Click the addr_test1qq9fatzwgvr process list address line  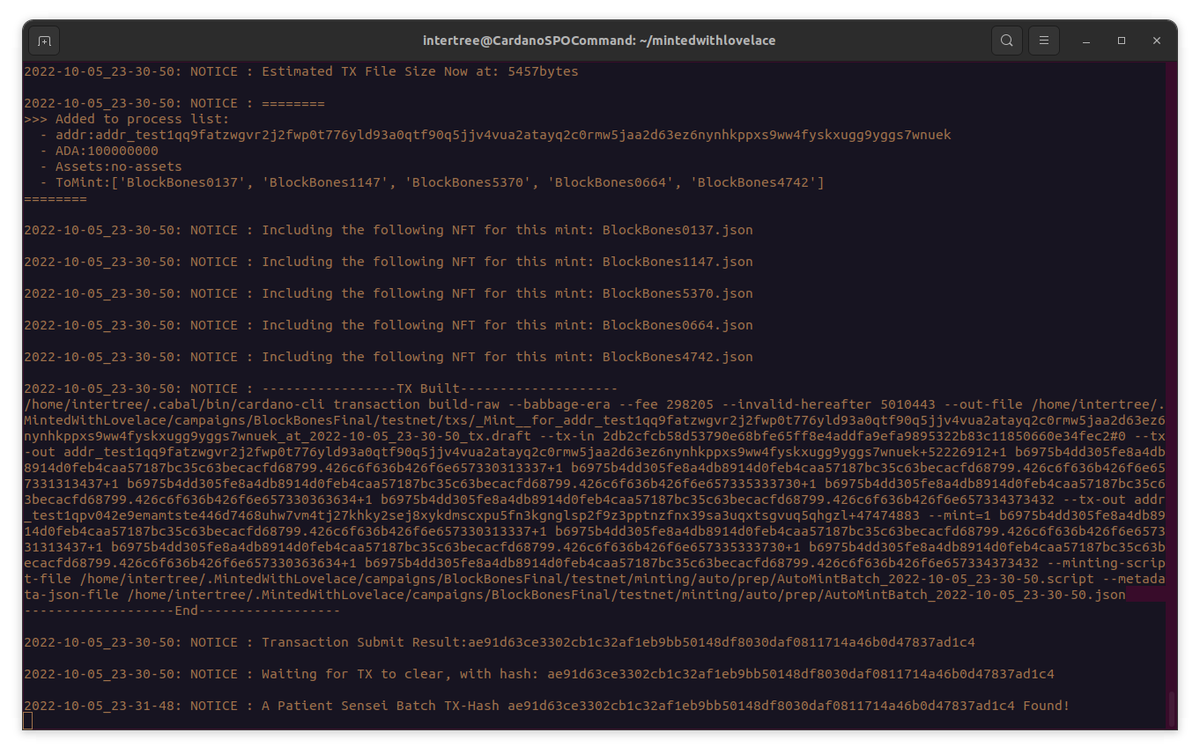pyautogui.click(x=495, y=135)
